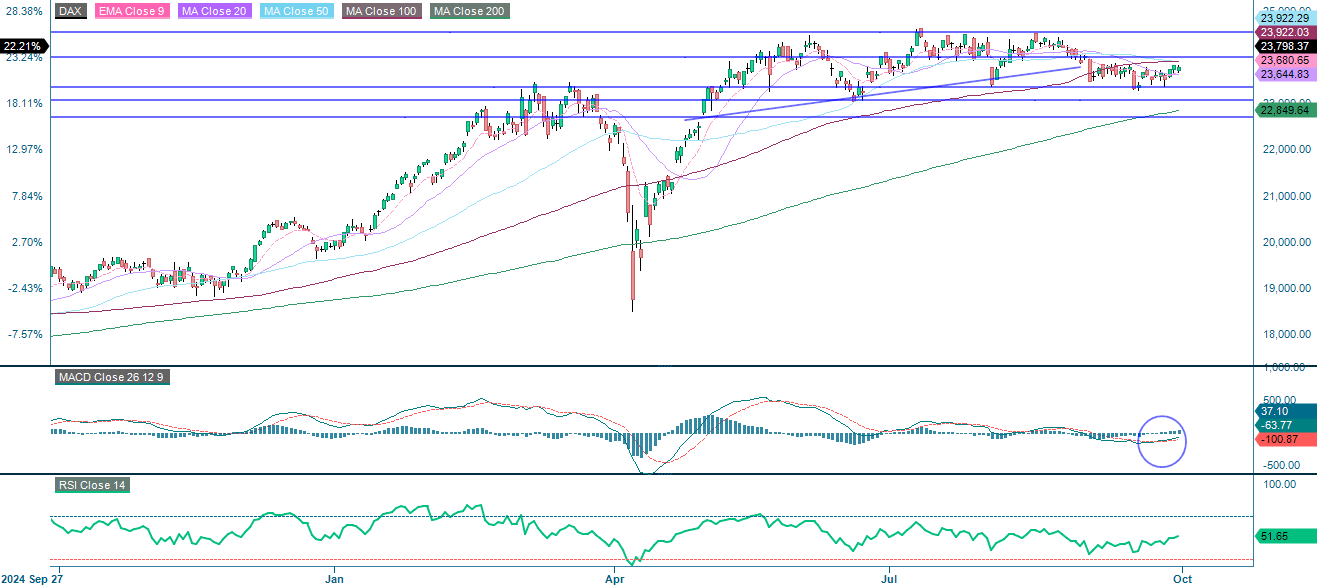
Task: Select the Jan label on the time axis
Action: [334, 578]
